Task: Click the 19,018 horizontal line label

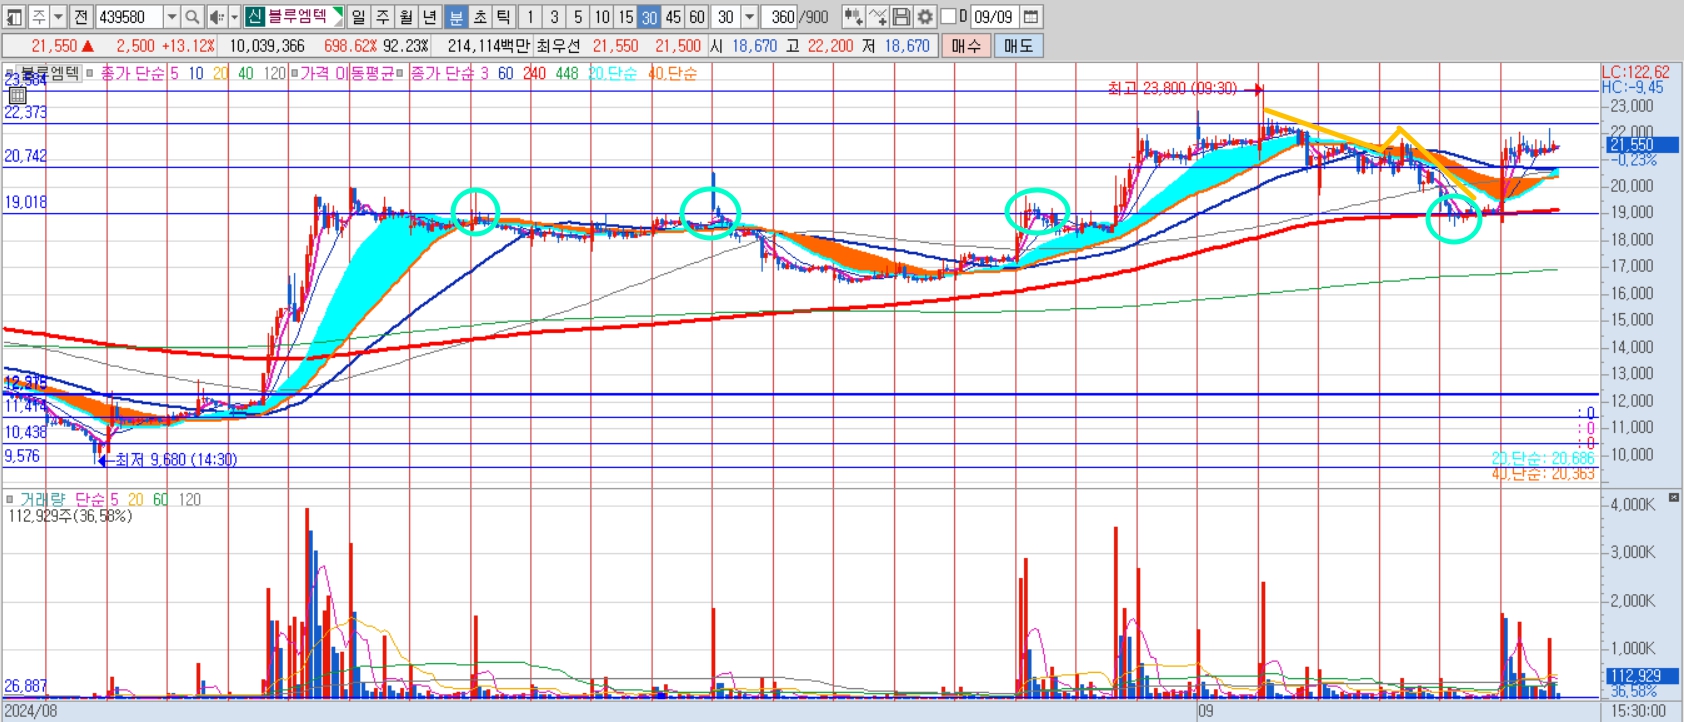Action: pyautogui.click(x=25, y=202)
